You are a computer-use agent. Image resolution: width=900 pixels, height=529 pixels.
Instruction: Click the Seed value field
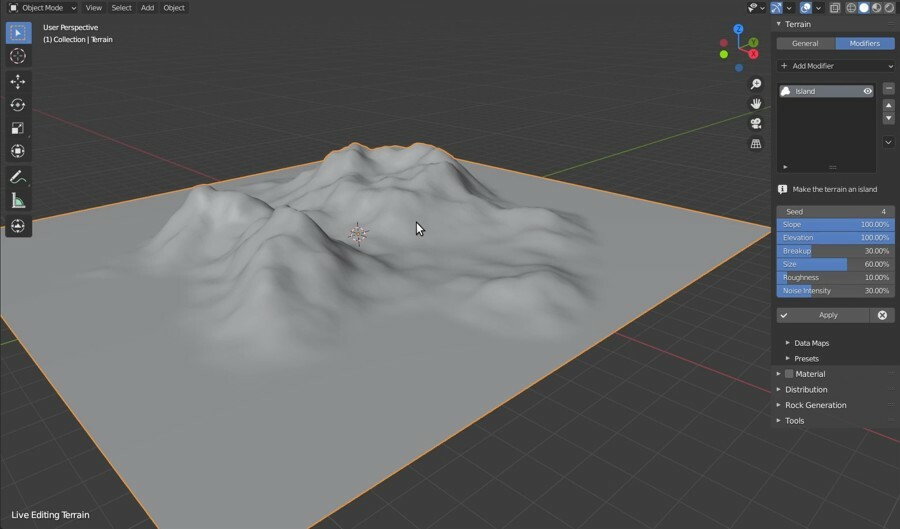(x=835, y=212)
